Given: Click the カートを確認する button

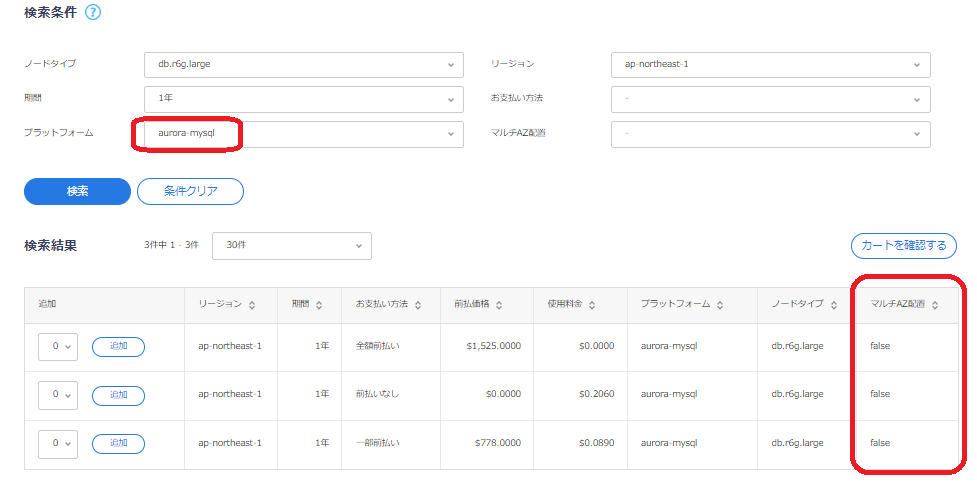Looking at the screenshot, I should pos(903,246).
